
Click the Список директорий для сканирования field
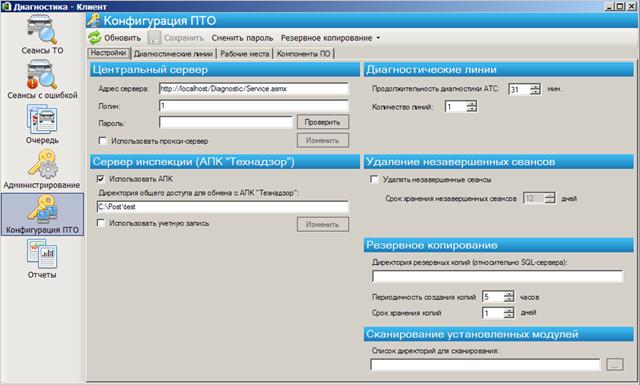tap(485, 365)
